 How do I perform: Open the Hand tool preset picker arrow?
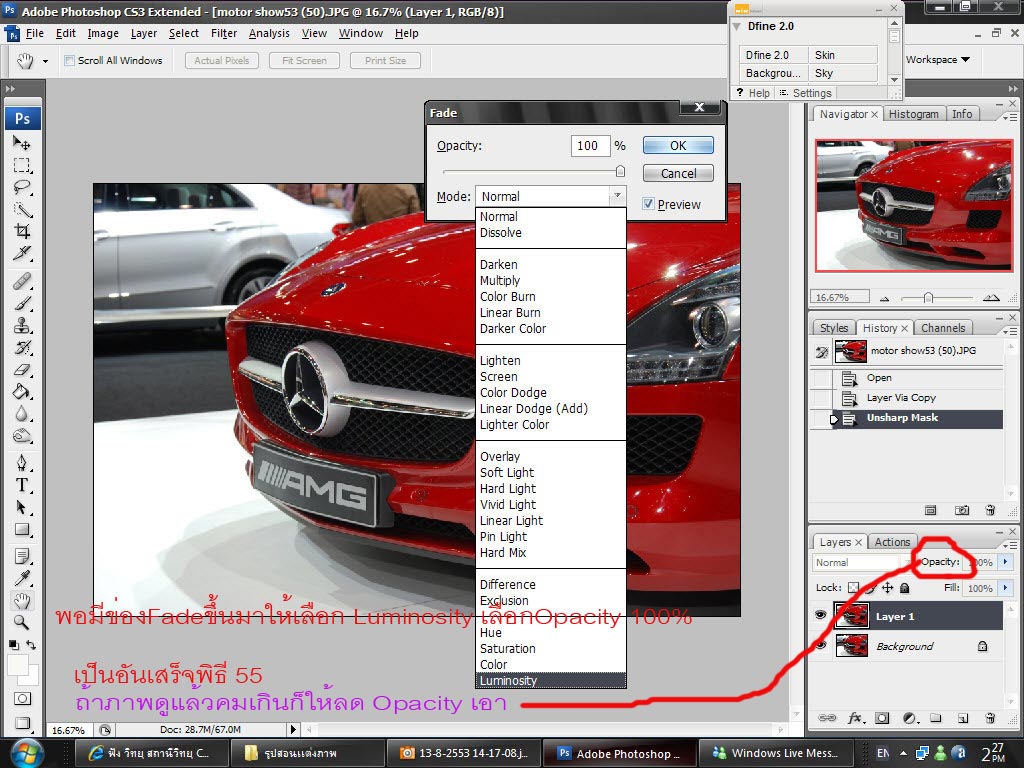click(45, 61)
